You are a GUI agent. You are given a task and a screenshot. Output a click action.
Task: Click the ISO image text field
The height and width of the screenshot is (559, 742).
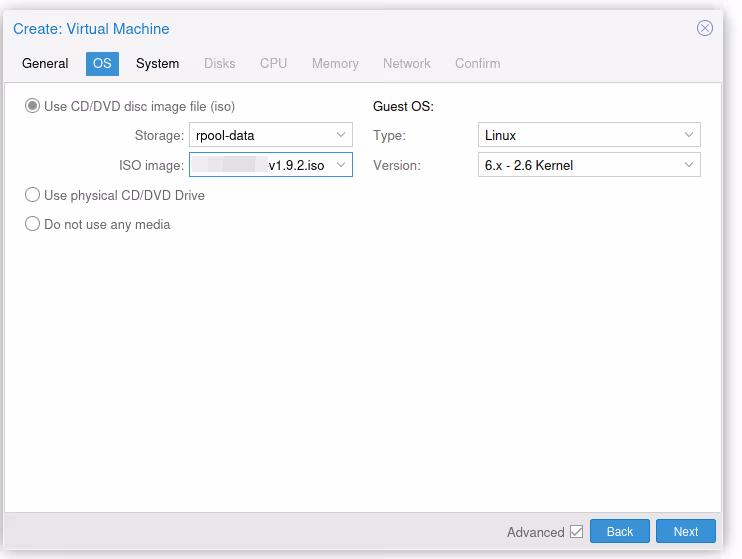260,165
